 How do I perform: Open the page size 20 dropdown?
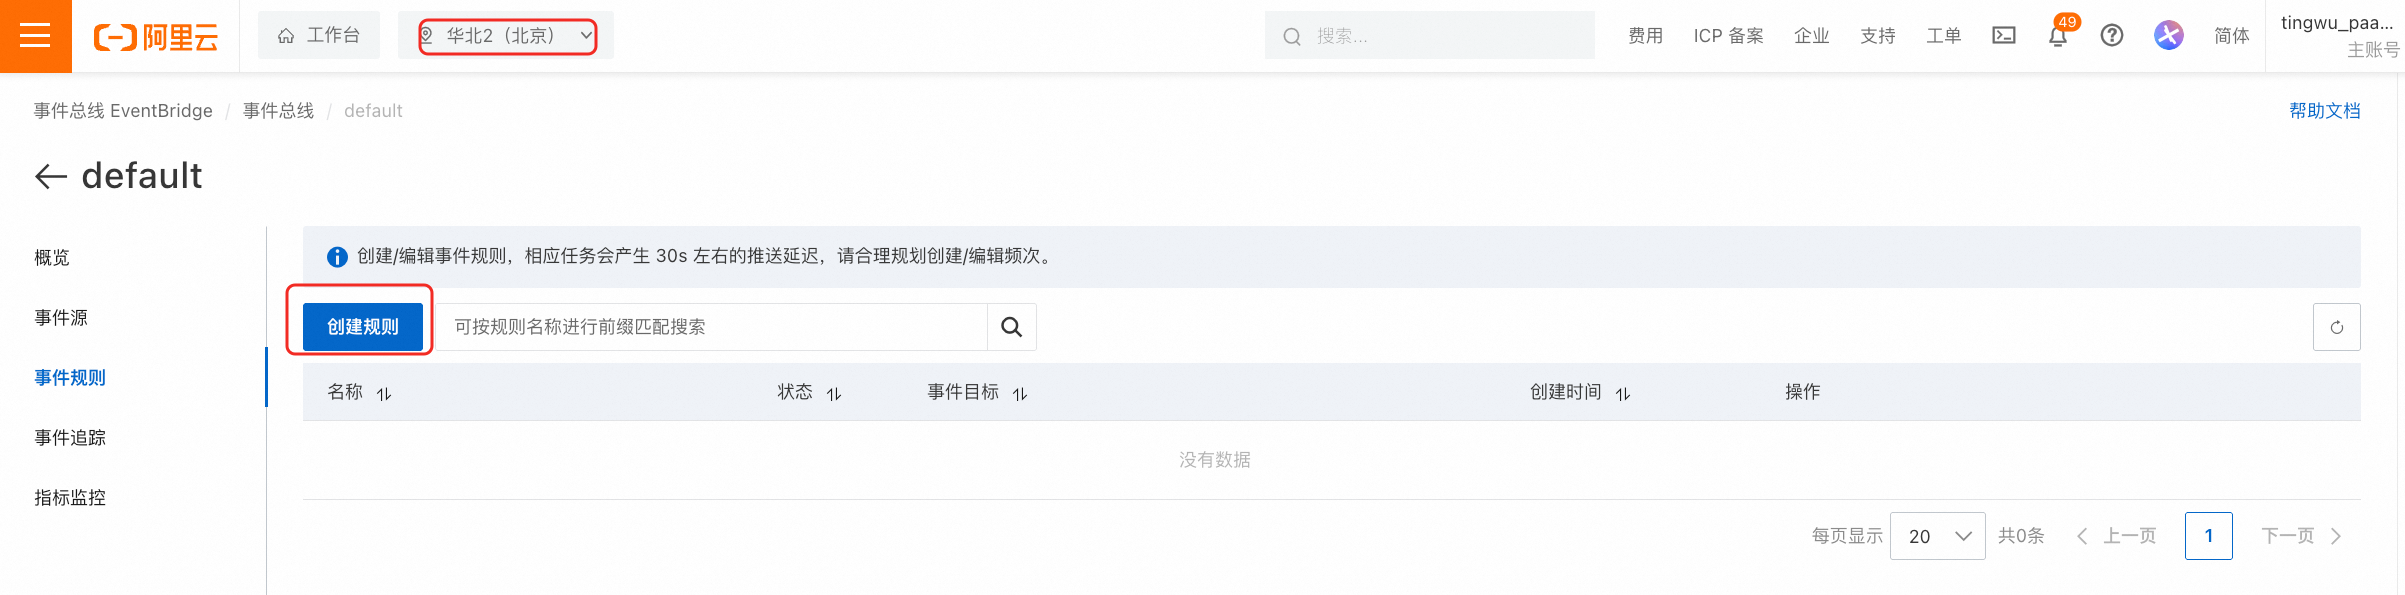point(1937,536)
